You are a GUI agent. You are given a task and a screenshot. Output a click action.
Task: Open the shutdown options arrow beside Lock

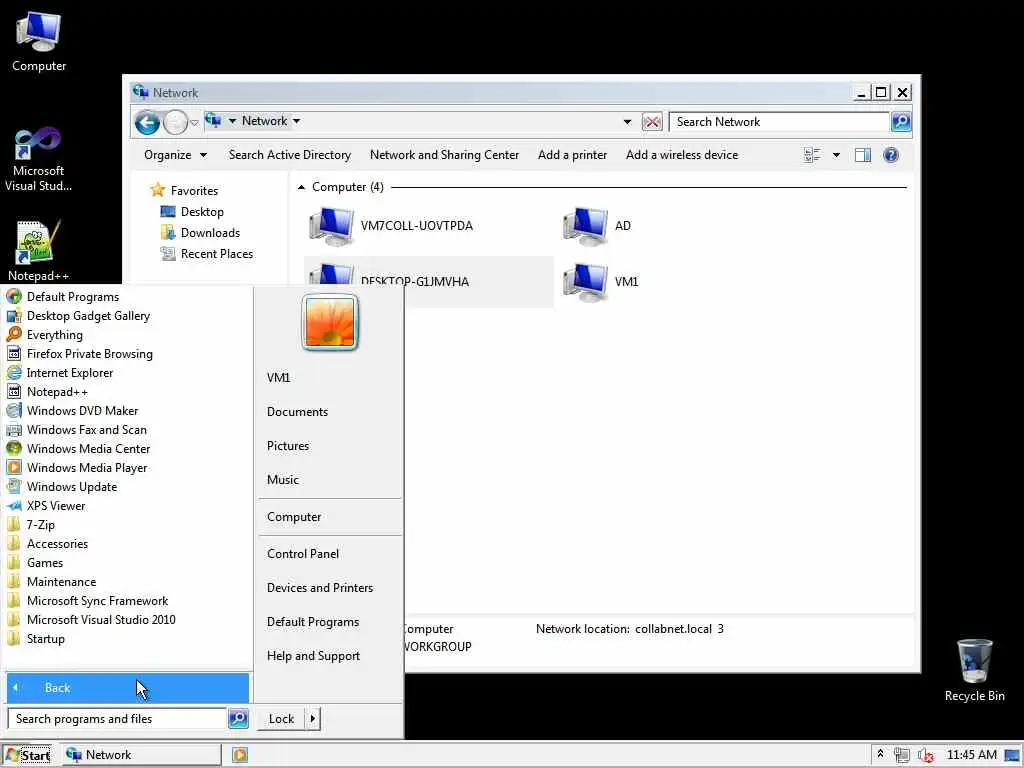pos(313,719)
